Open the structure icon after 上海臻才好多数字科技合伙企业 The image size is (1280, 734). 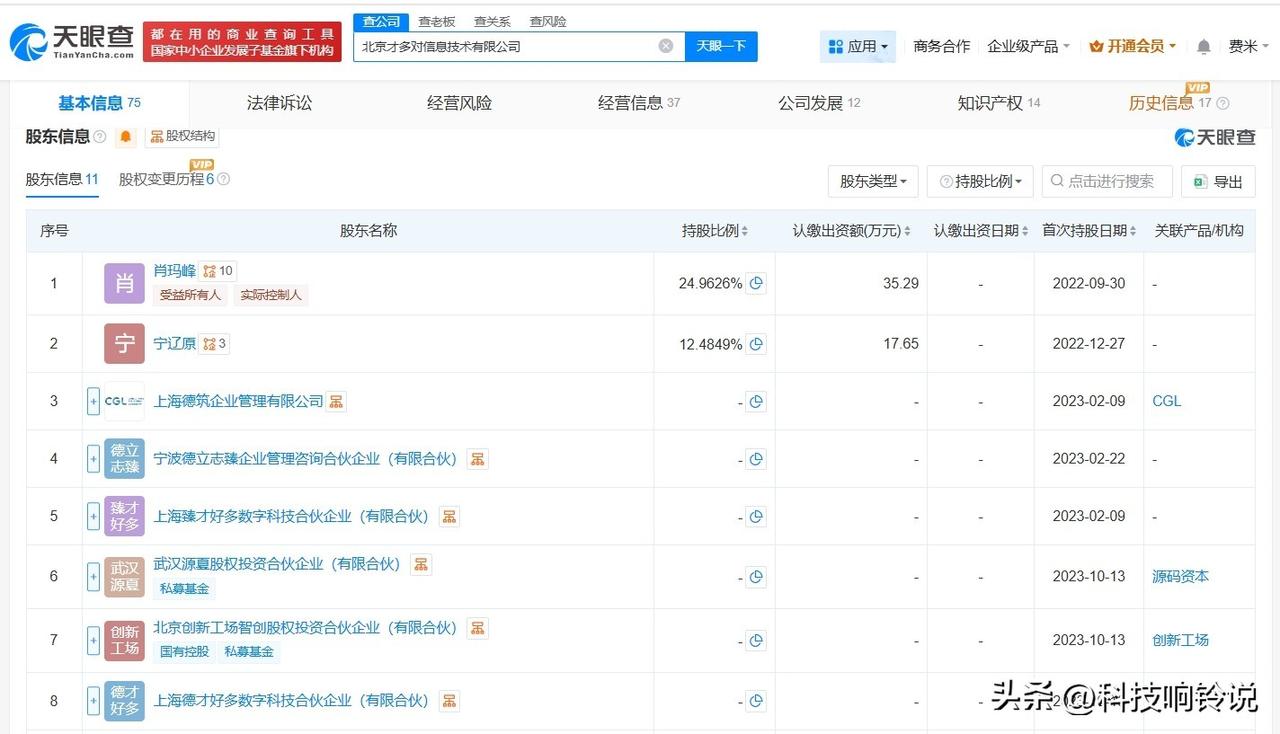tap(450, 517)
